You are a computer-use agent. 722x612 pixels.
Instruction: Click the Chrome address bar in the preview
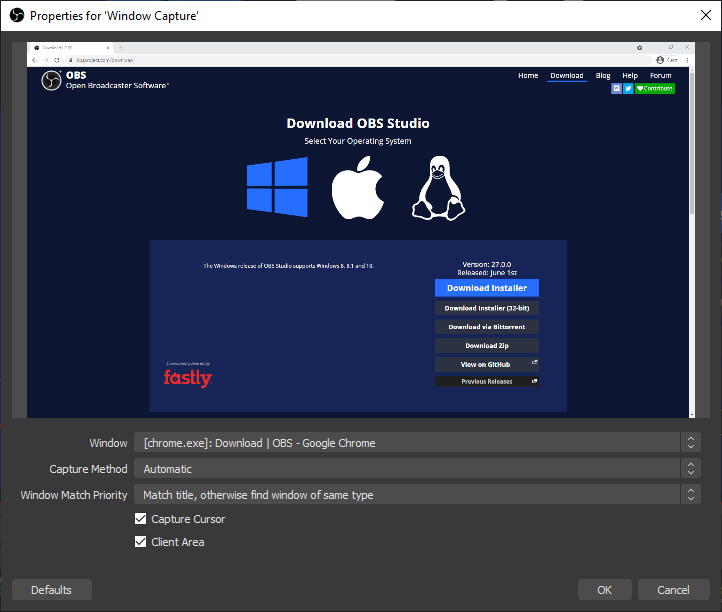point(358,60)
